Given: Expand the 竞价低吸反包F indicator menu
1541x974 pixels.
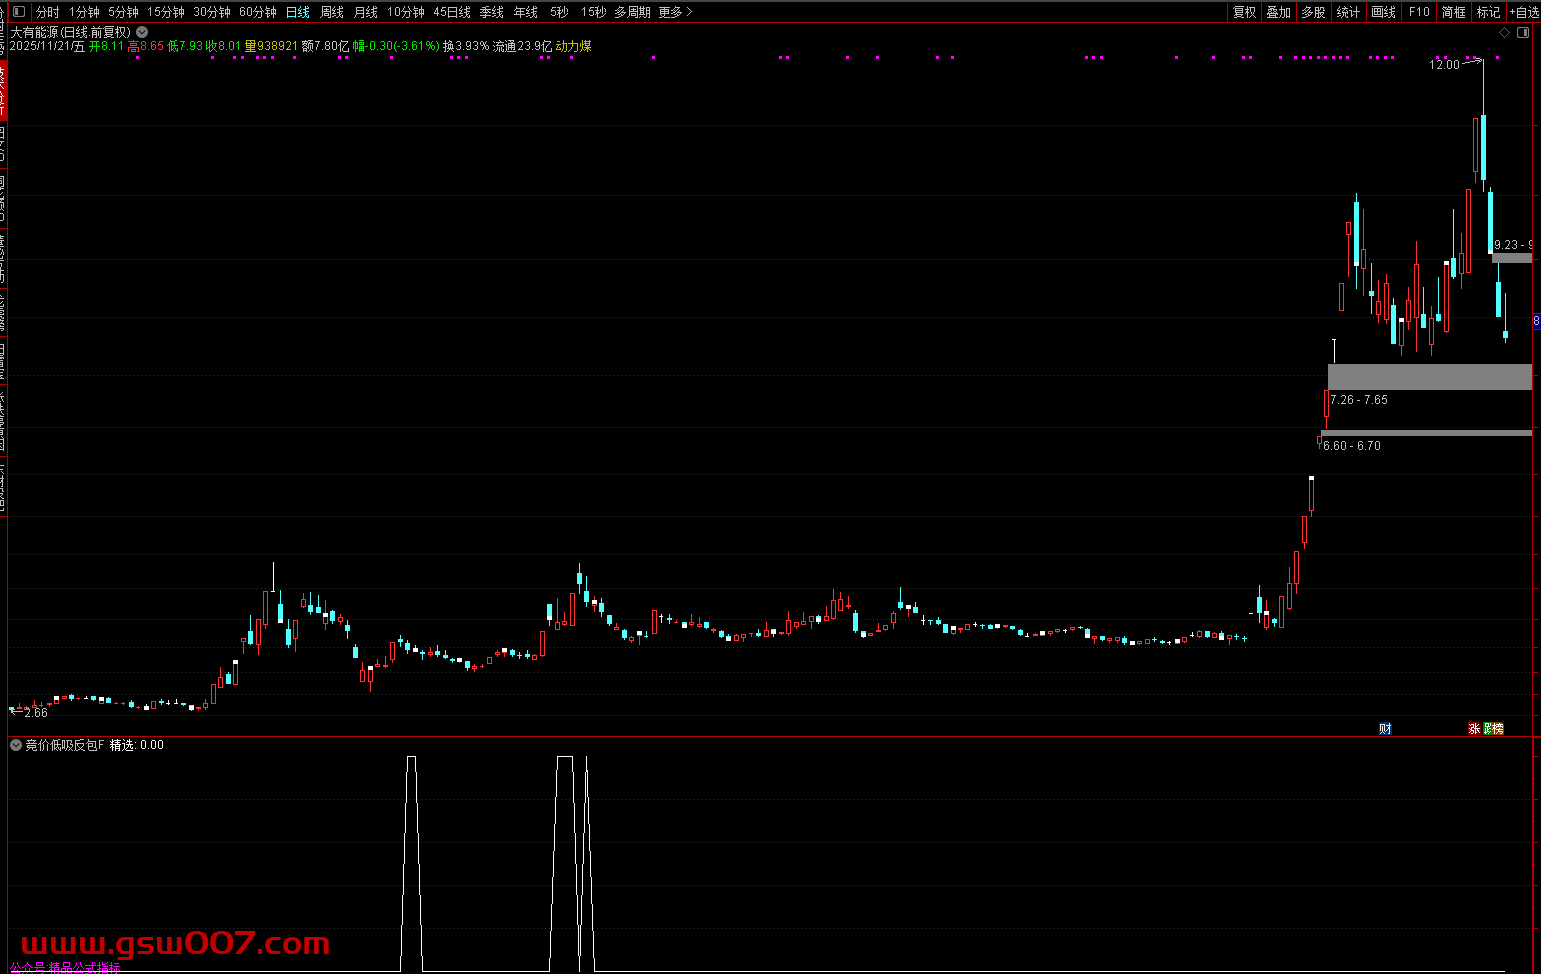Looking at the screenshot, I should [x=16, y=745].
